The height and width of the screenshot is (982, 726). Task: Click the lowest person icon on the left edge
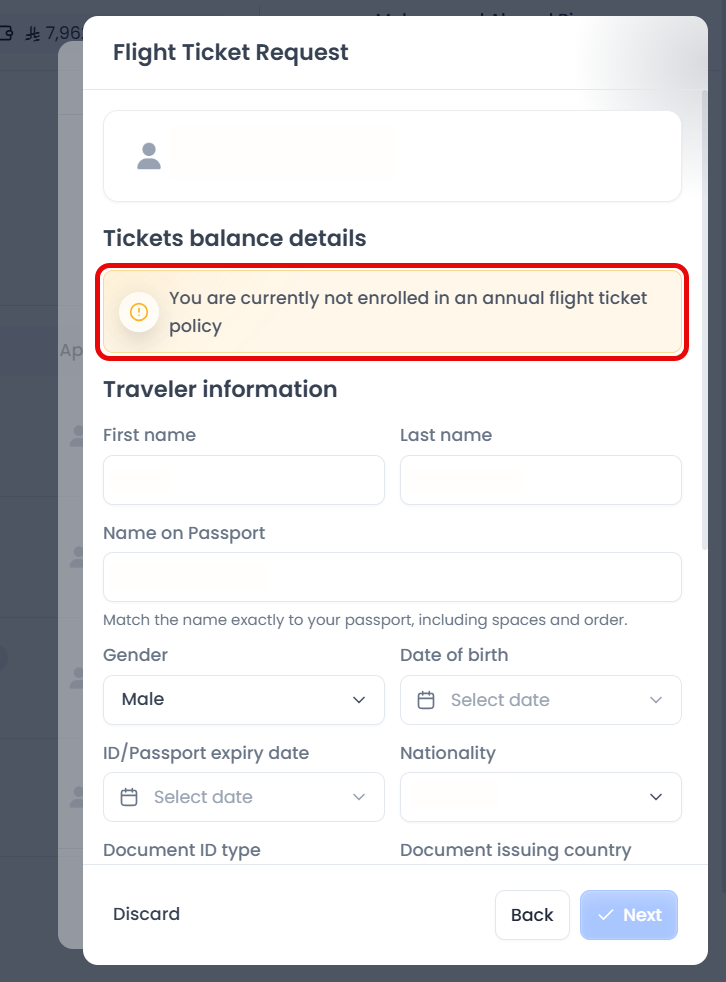78,797
